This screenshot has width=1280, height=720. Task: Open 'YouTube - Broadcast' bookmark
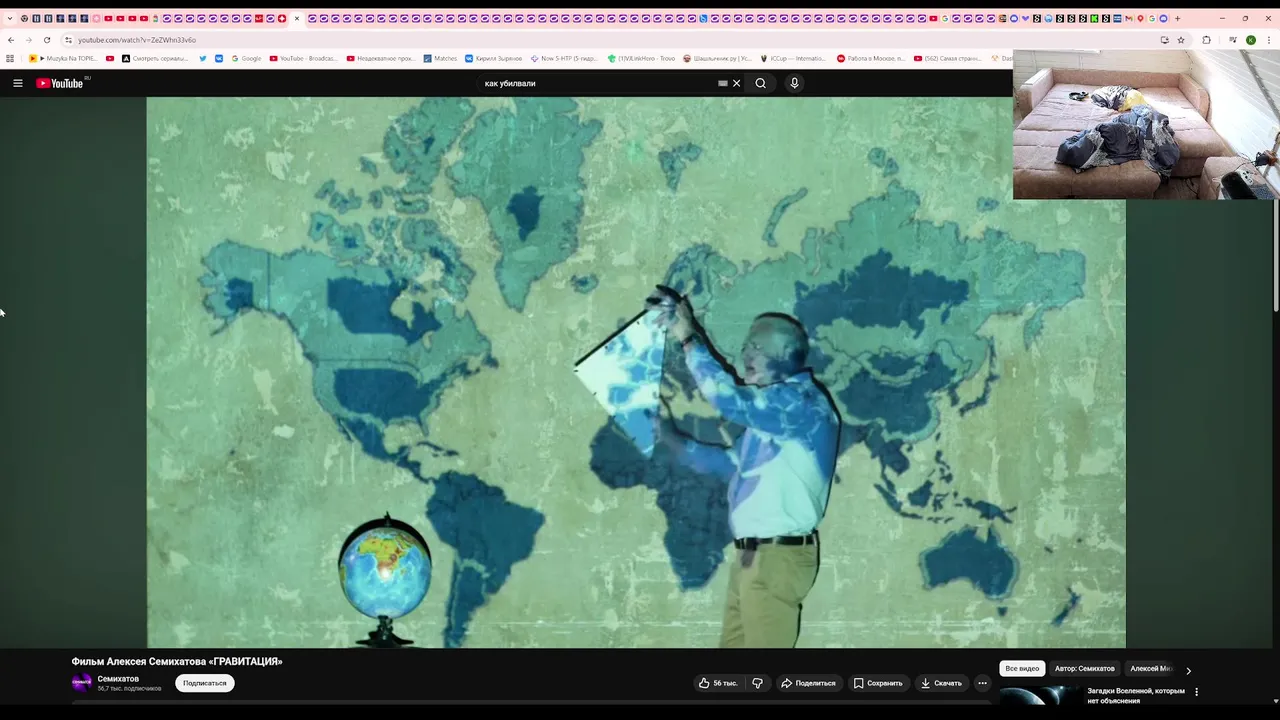tap(303, 58)
